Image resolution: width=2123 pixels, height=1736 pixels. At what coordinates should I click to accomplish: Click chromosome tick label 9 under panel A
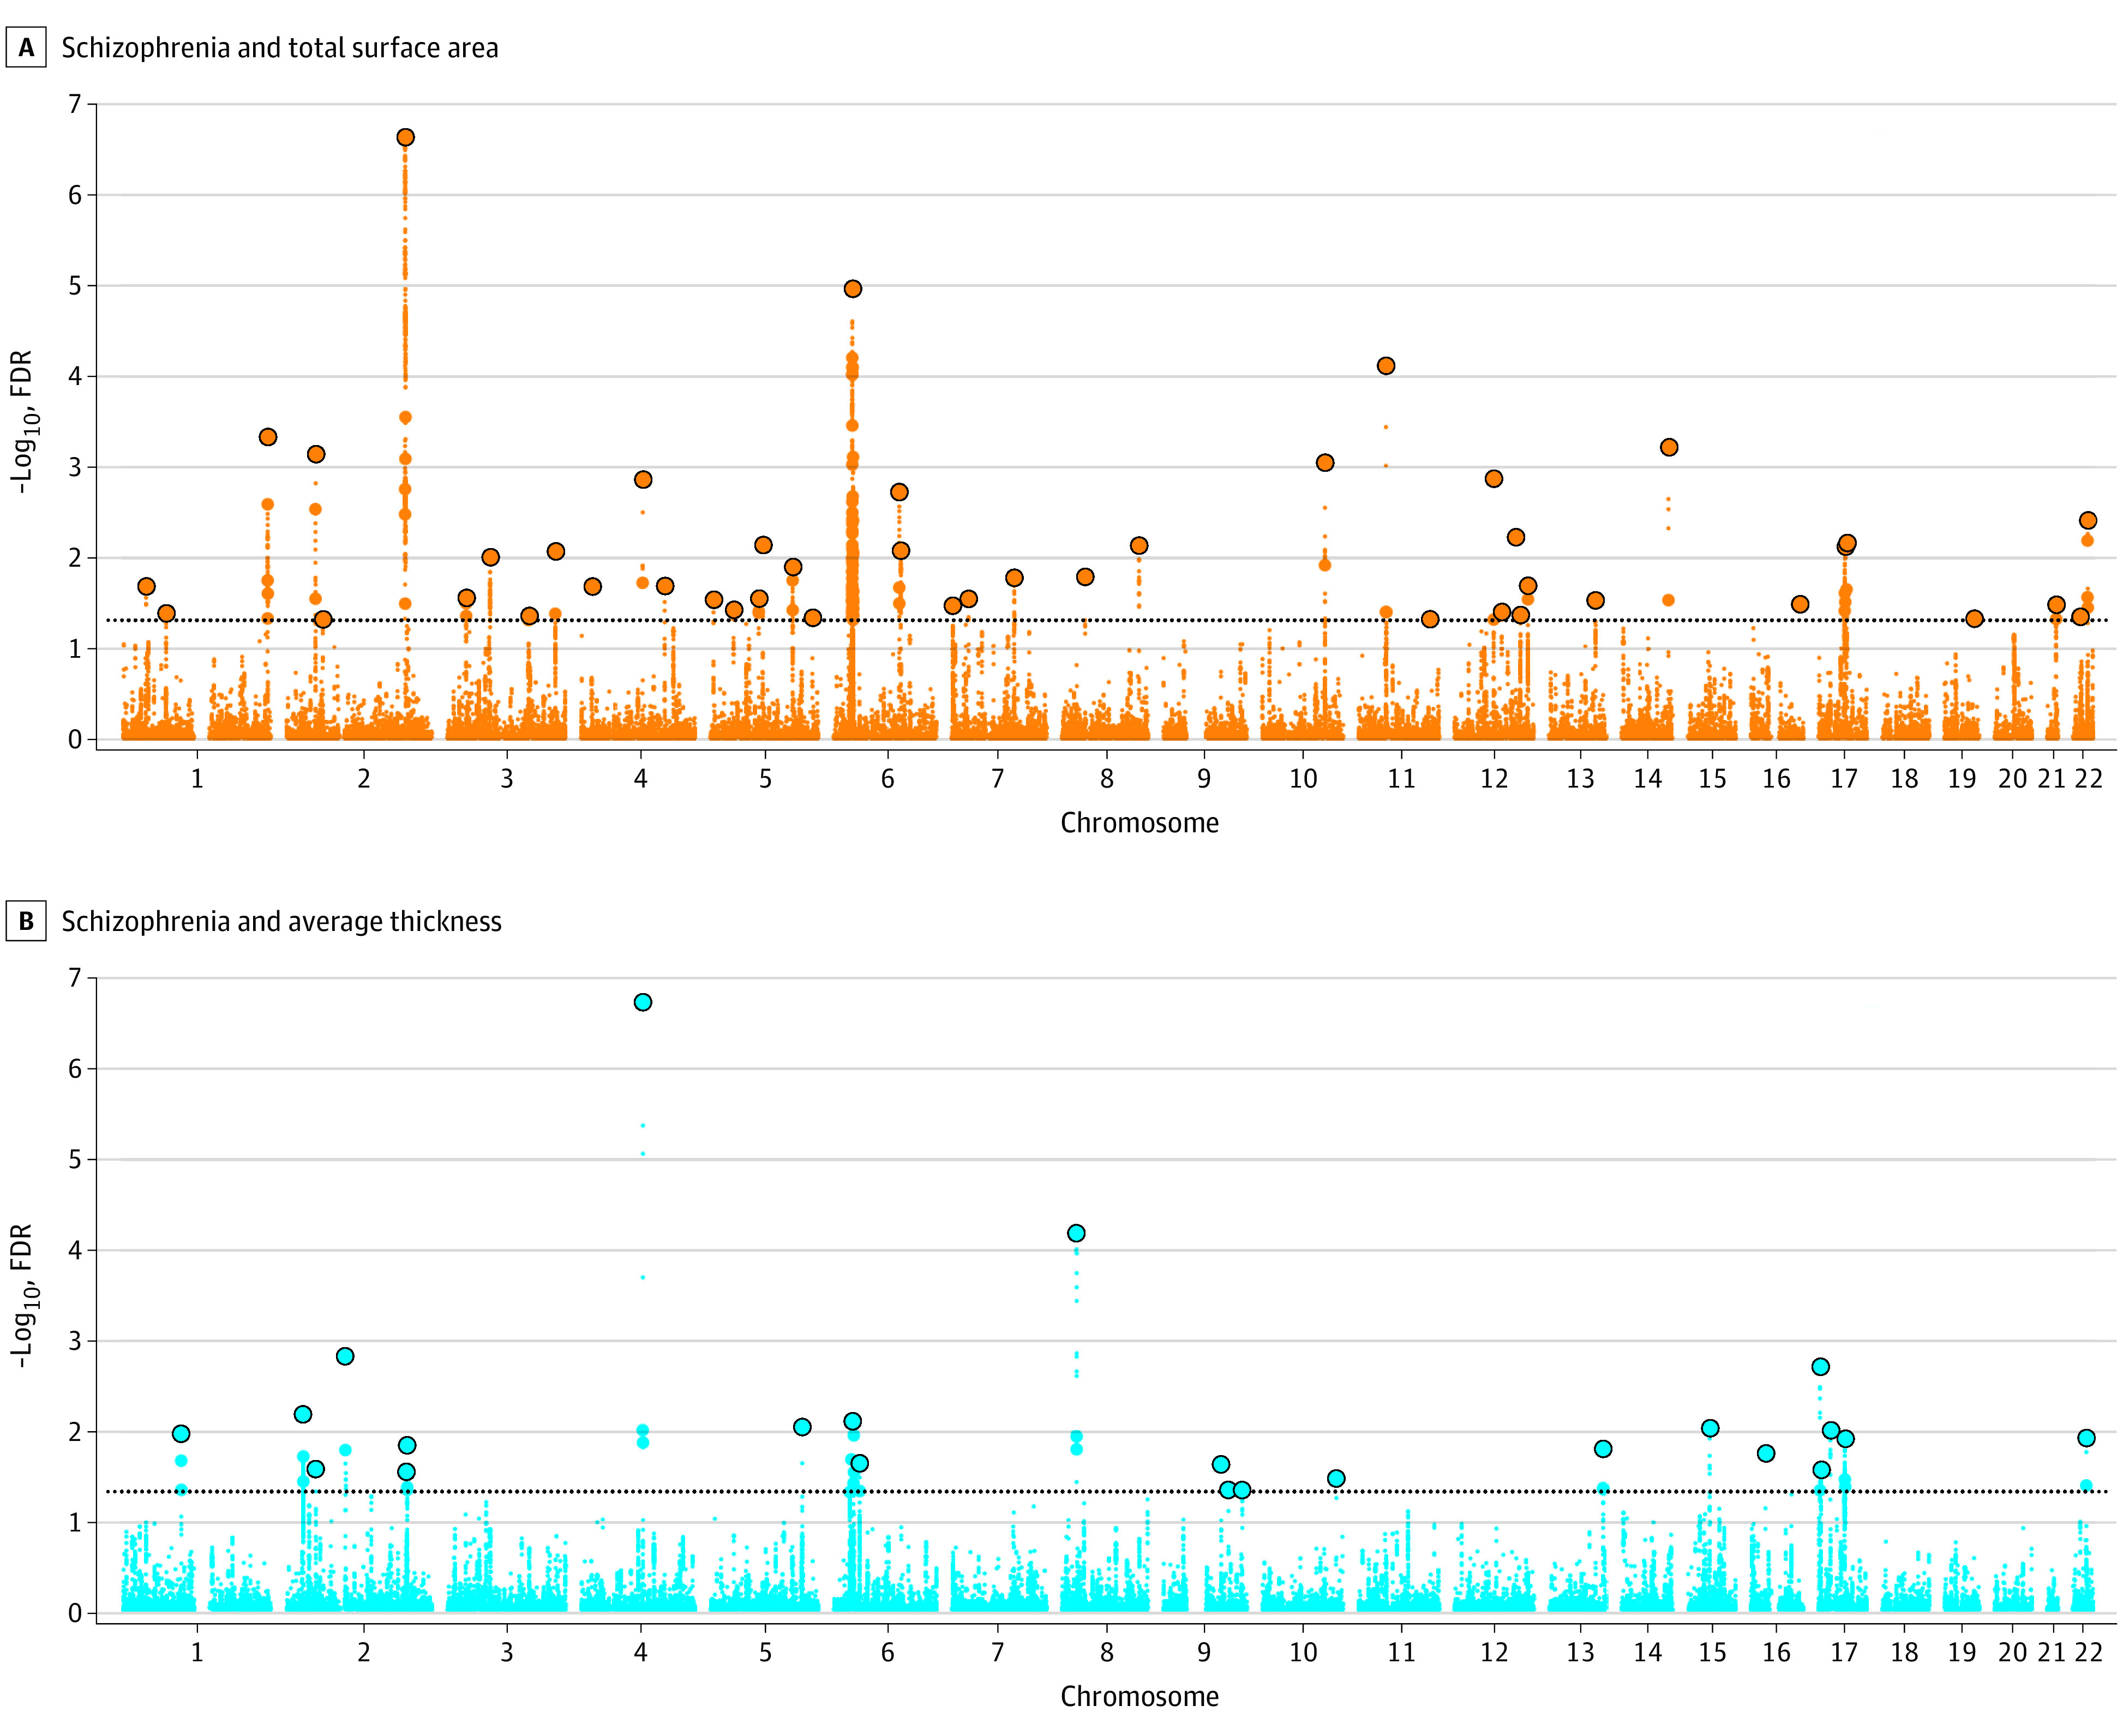click(1204, 778)
